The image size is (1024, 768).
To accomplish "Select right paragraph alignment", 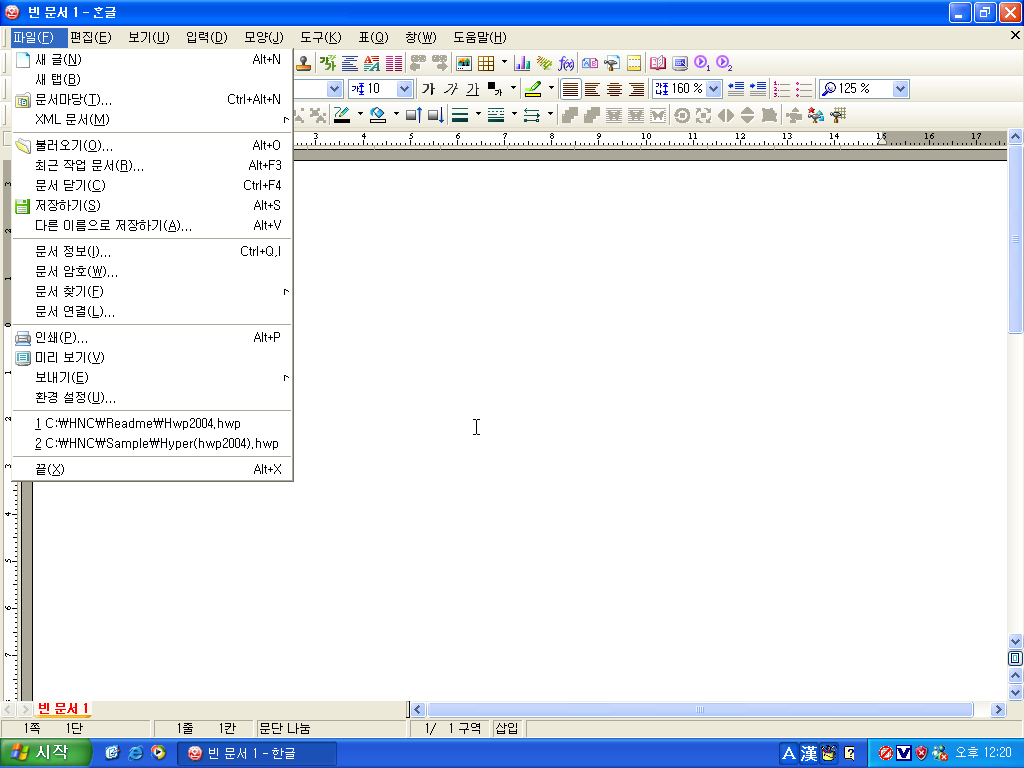I will [x=636, y=88].
